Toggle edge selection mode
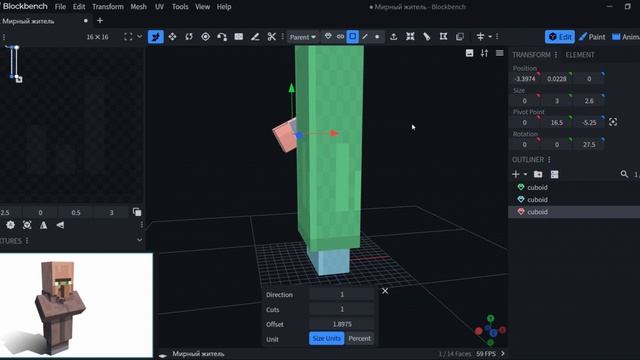 (365, 37)
